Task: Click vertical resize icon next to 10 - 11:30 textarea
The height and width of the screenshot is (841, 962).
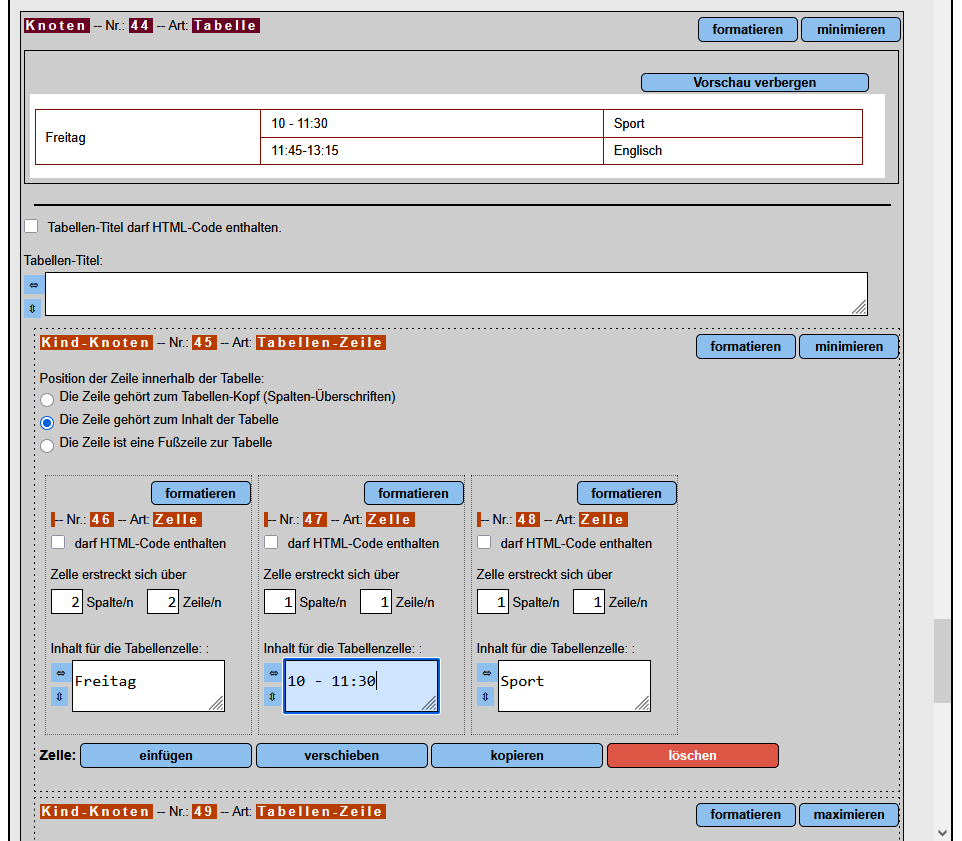Action: (272, 696)
